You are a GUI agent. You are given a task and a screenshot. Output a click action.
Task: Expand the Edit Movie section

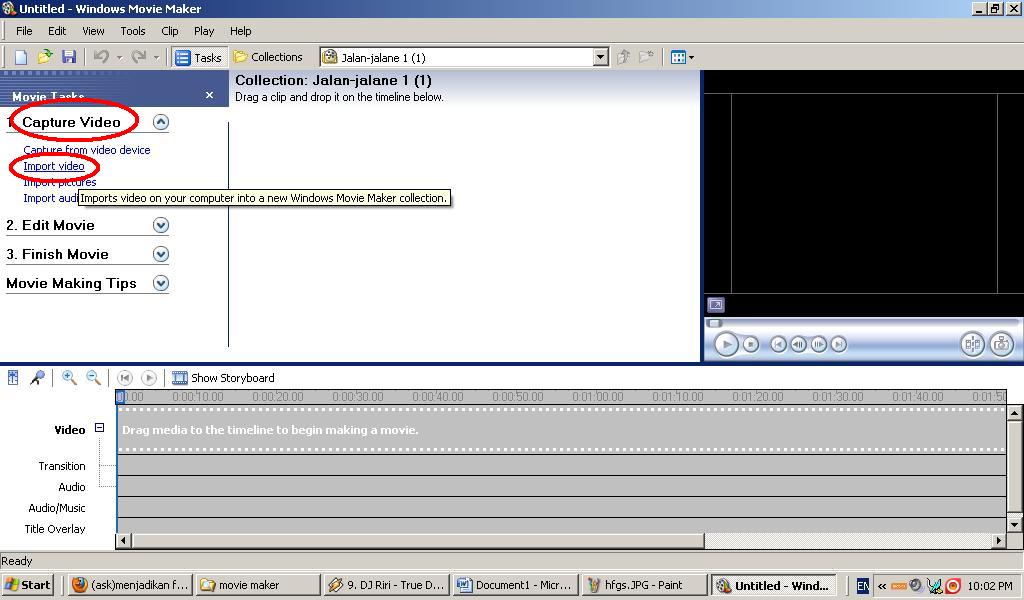click(161, 225)
